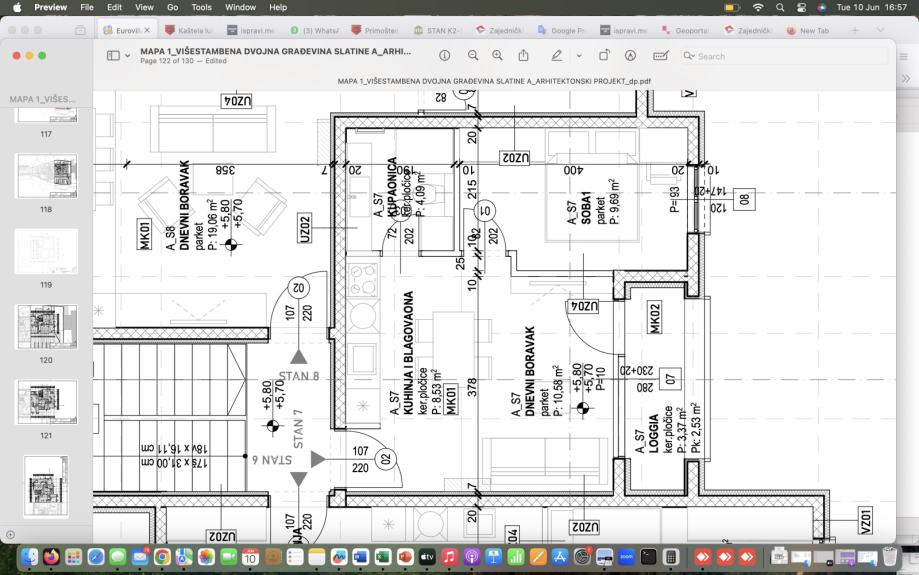The image size is (919, 575).
Task: Click the Spotlight search icon in menu bar
Action: (779, 7)
